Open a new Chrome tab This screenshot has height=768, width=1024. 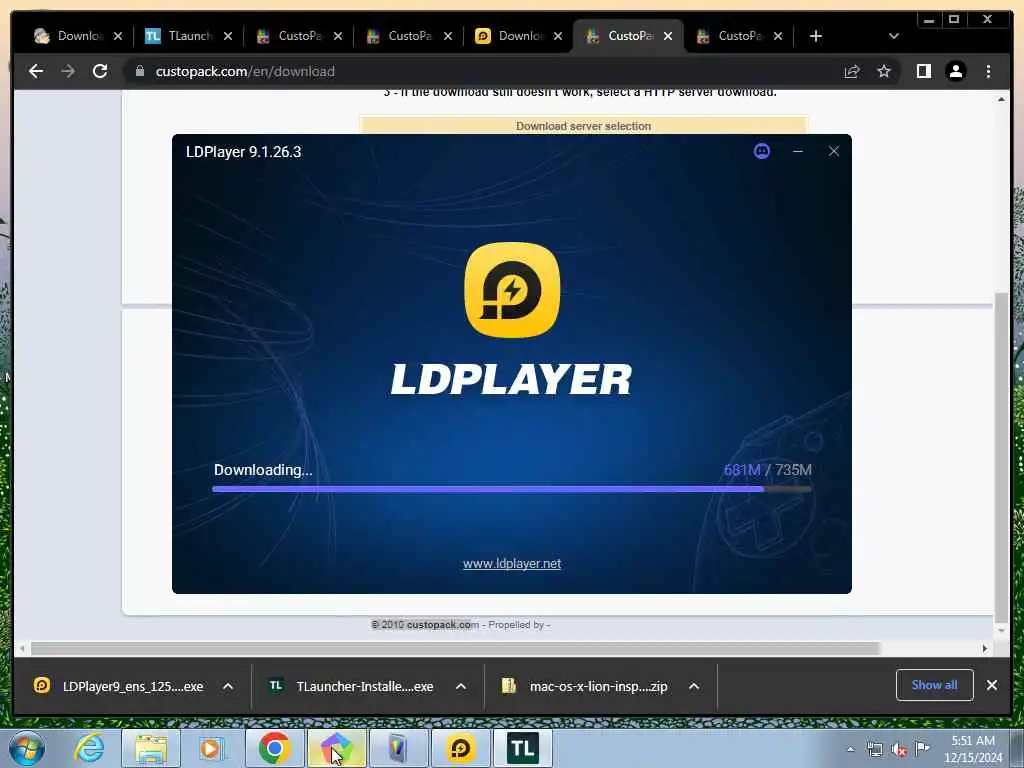(x=816, y=36)
